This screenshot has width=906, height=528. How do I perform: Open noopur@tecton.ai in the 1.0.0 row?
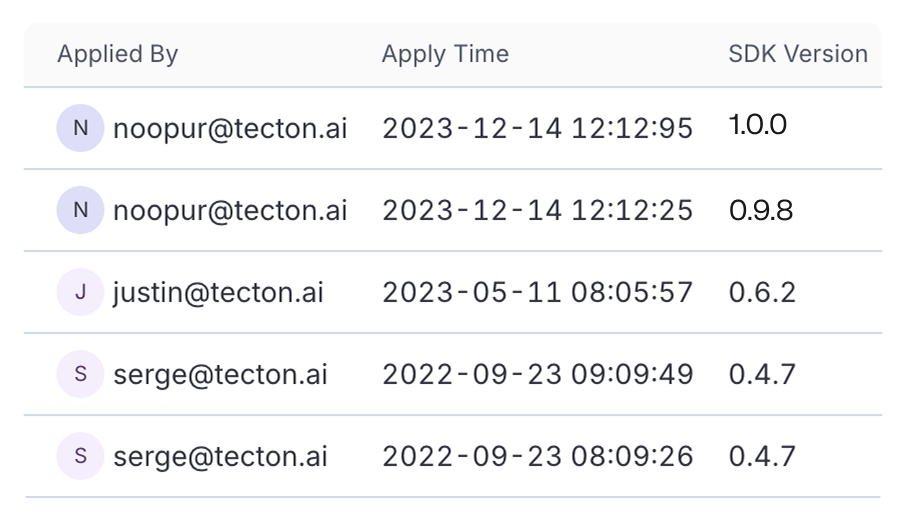tap(230, 129)
